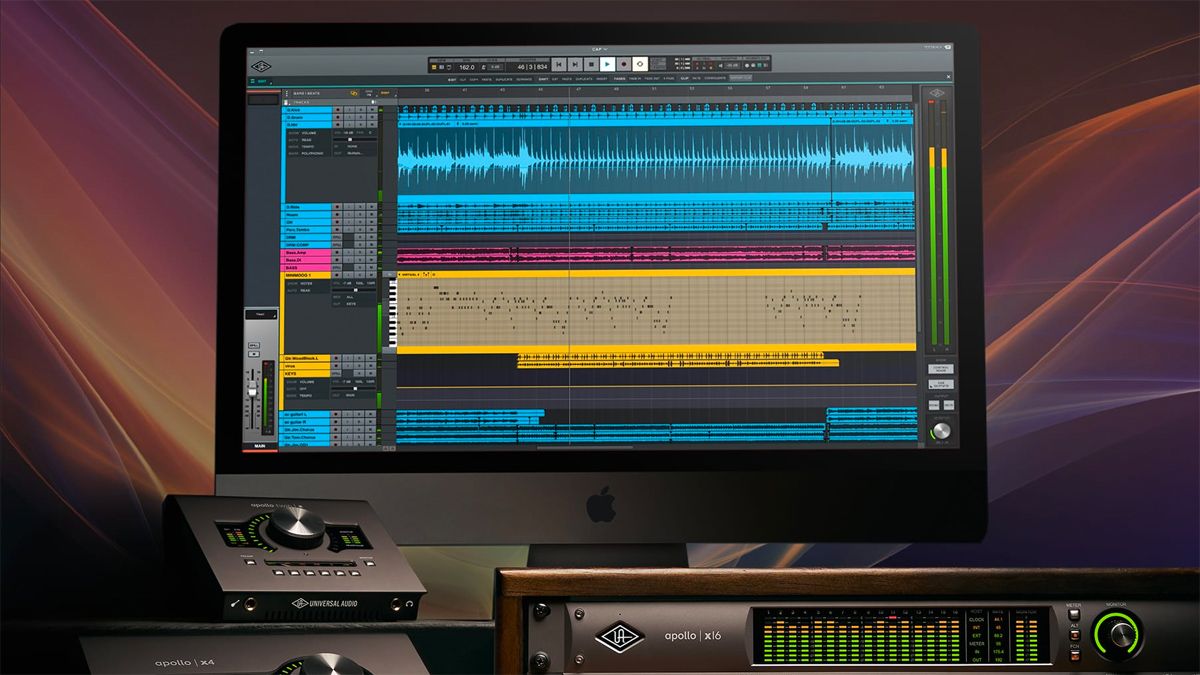Mute the MINIMOOG 1 track
This screenshot has height=675, width=1200.
[x=371, y=275]
